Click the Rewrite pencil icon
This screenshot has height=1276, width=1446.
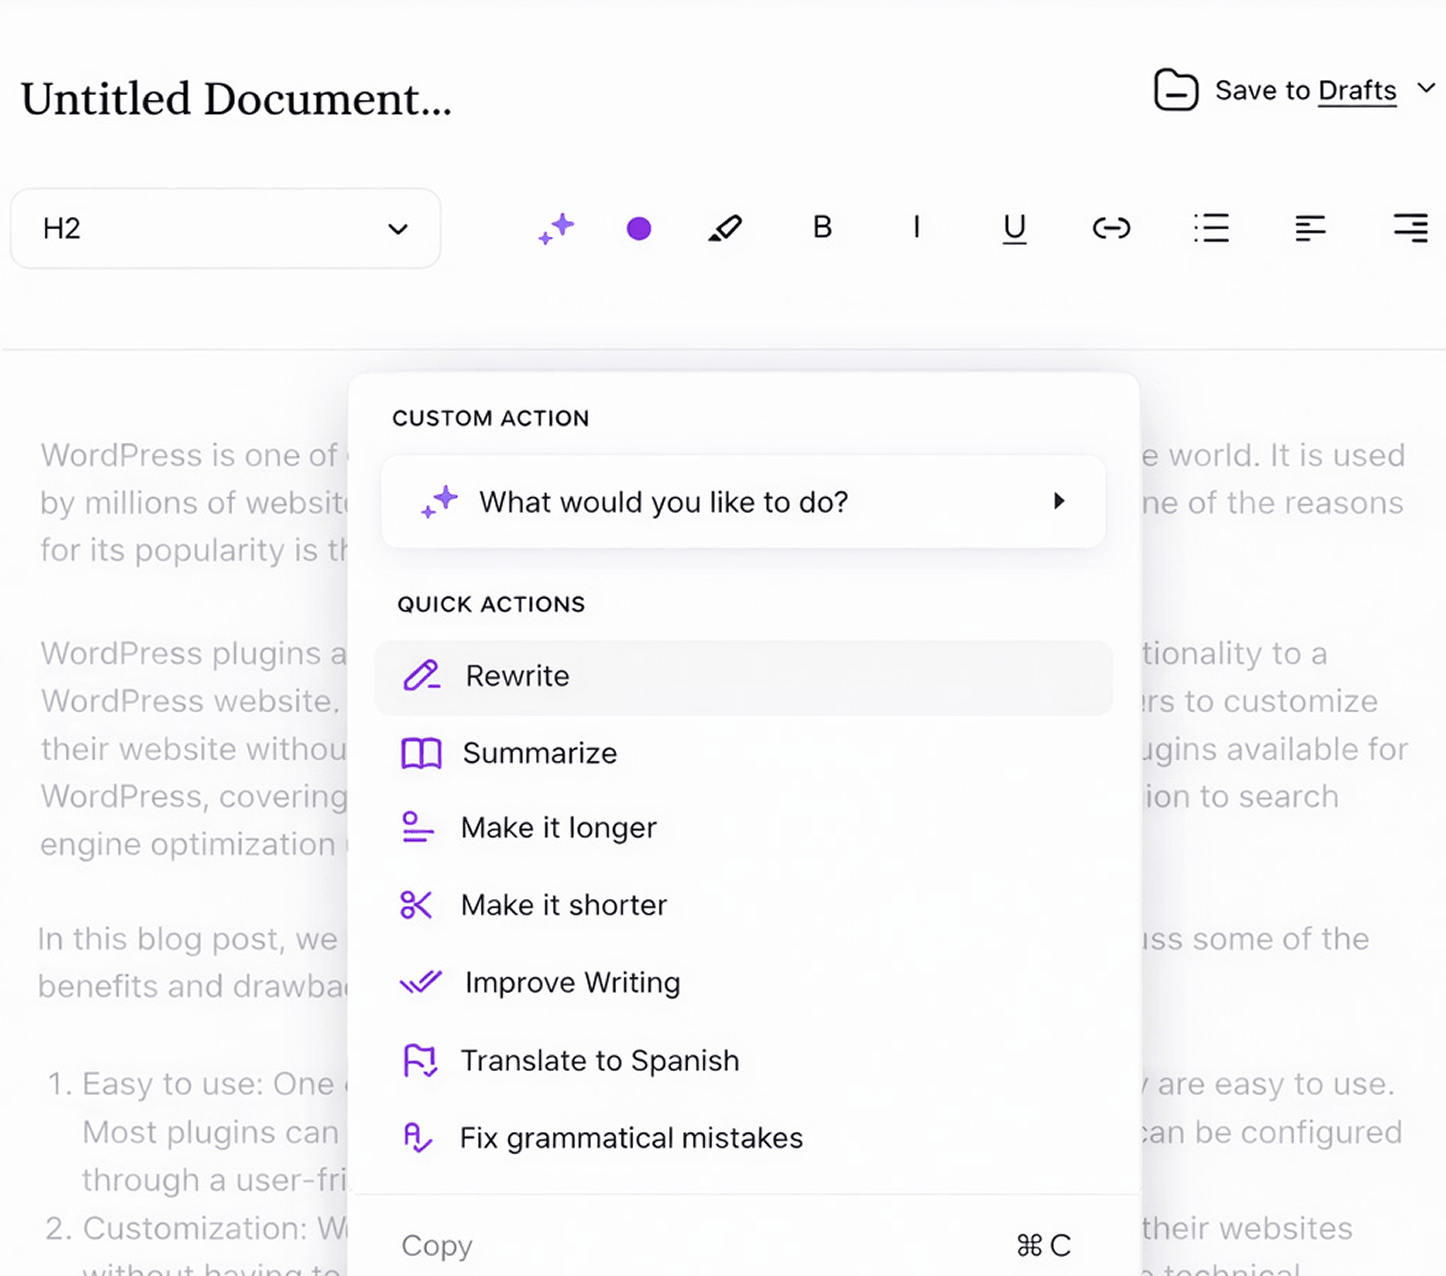[421, 676]
